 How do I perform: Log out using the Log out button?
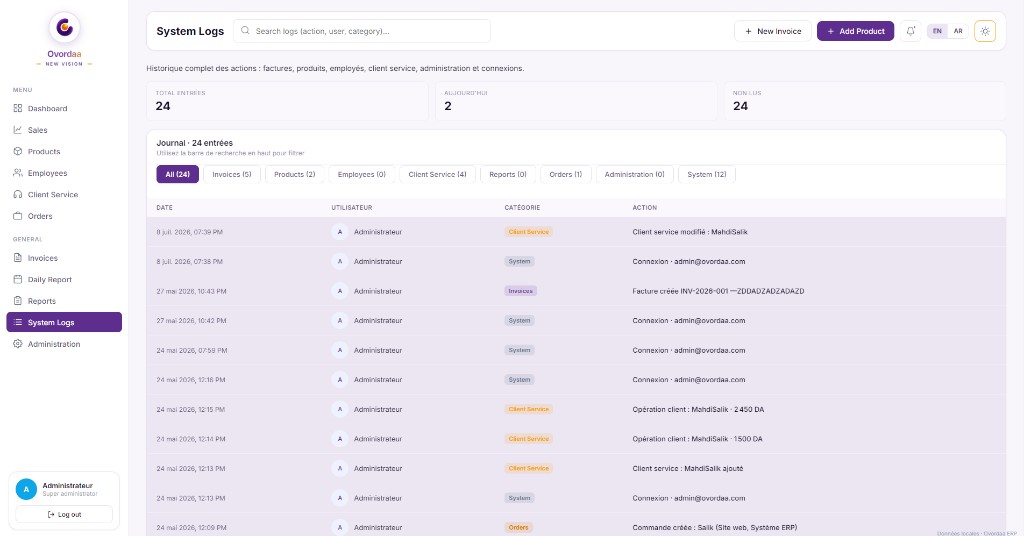[64, 514]
